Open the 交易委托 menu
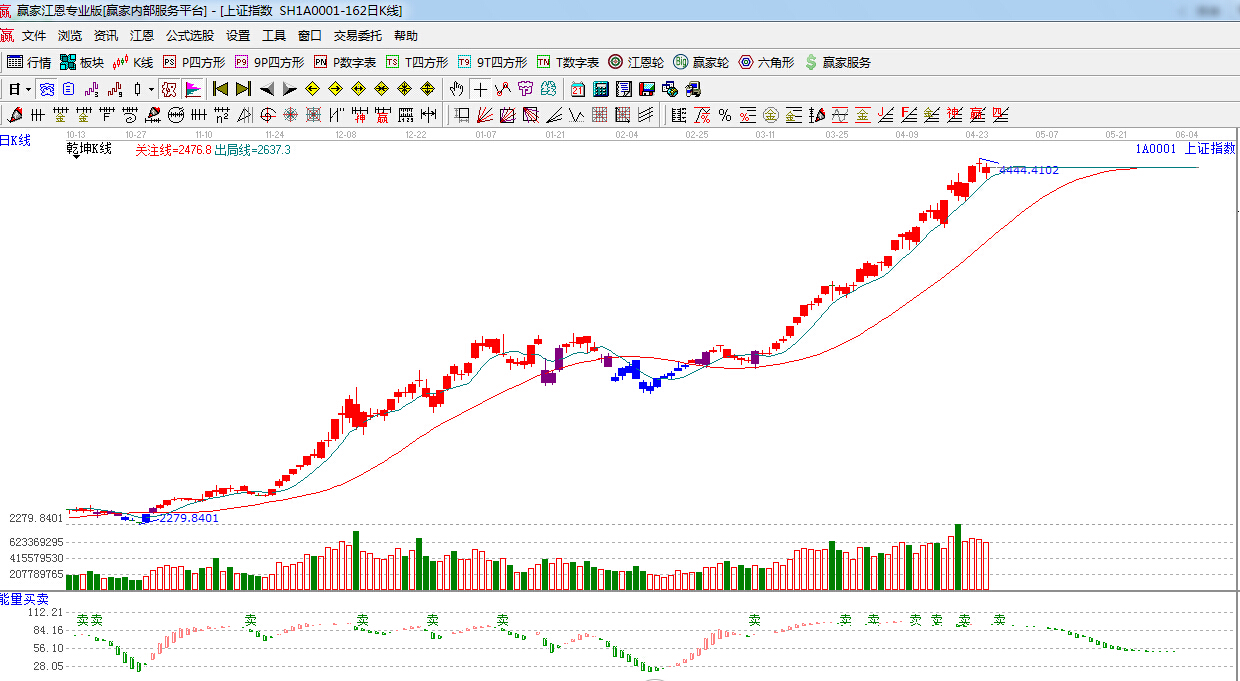The image size is (1240, 681). 357,35
